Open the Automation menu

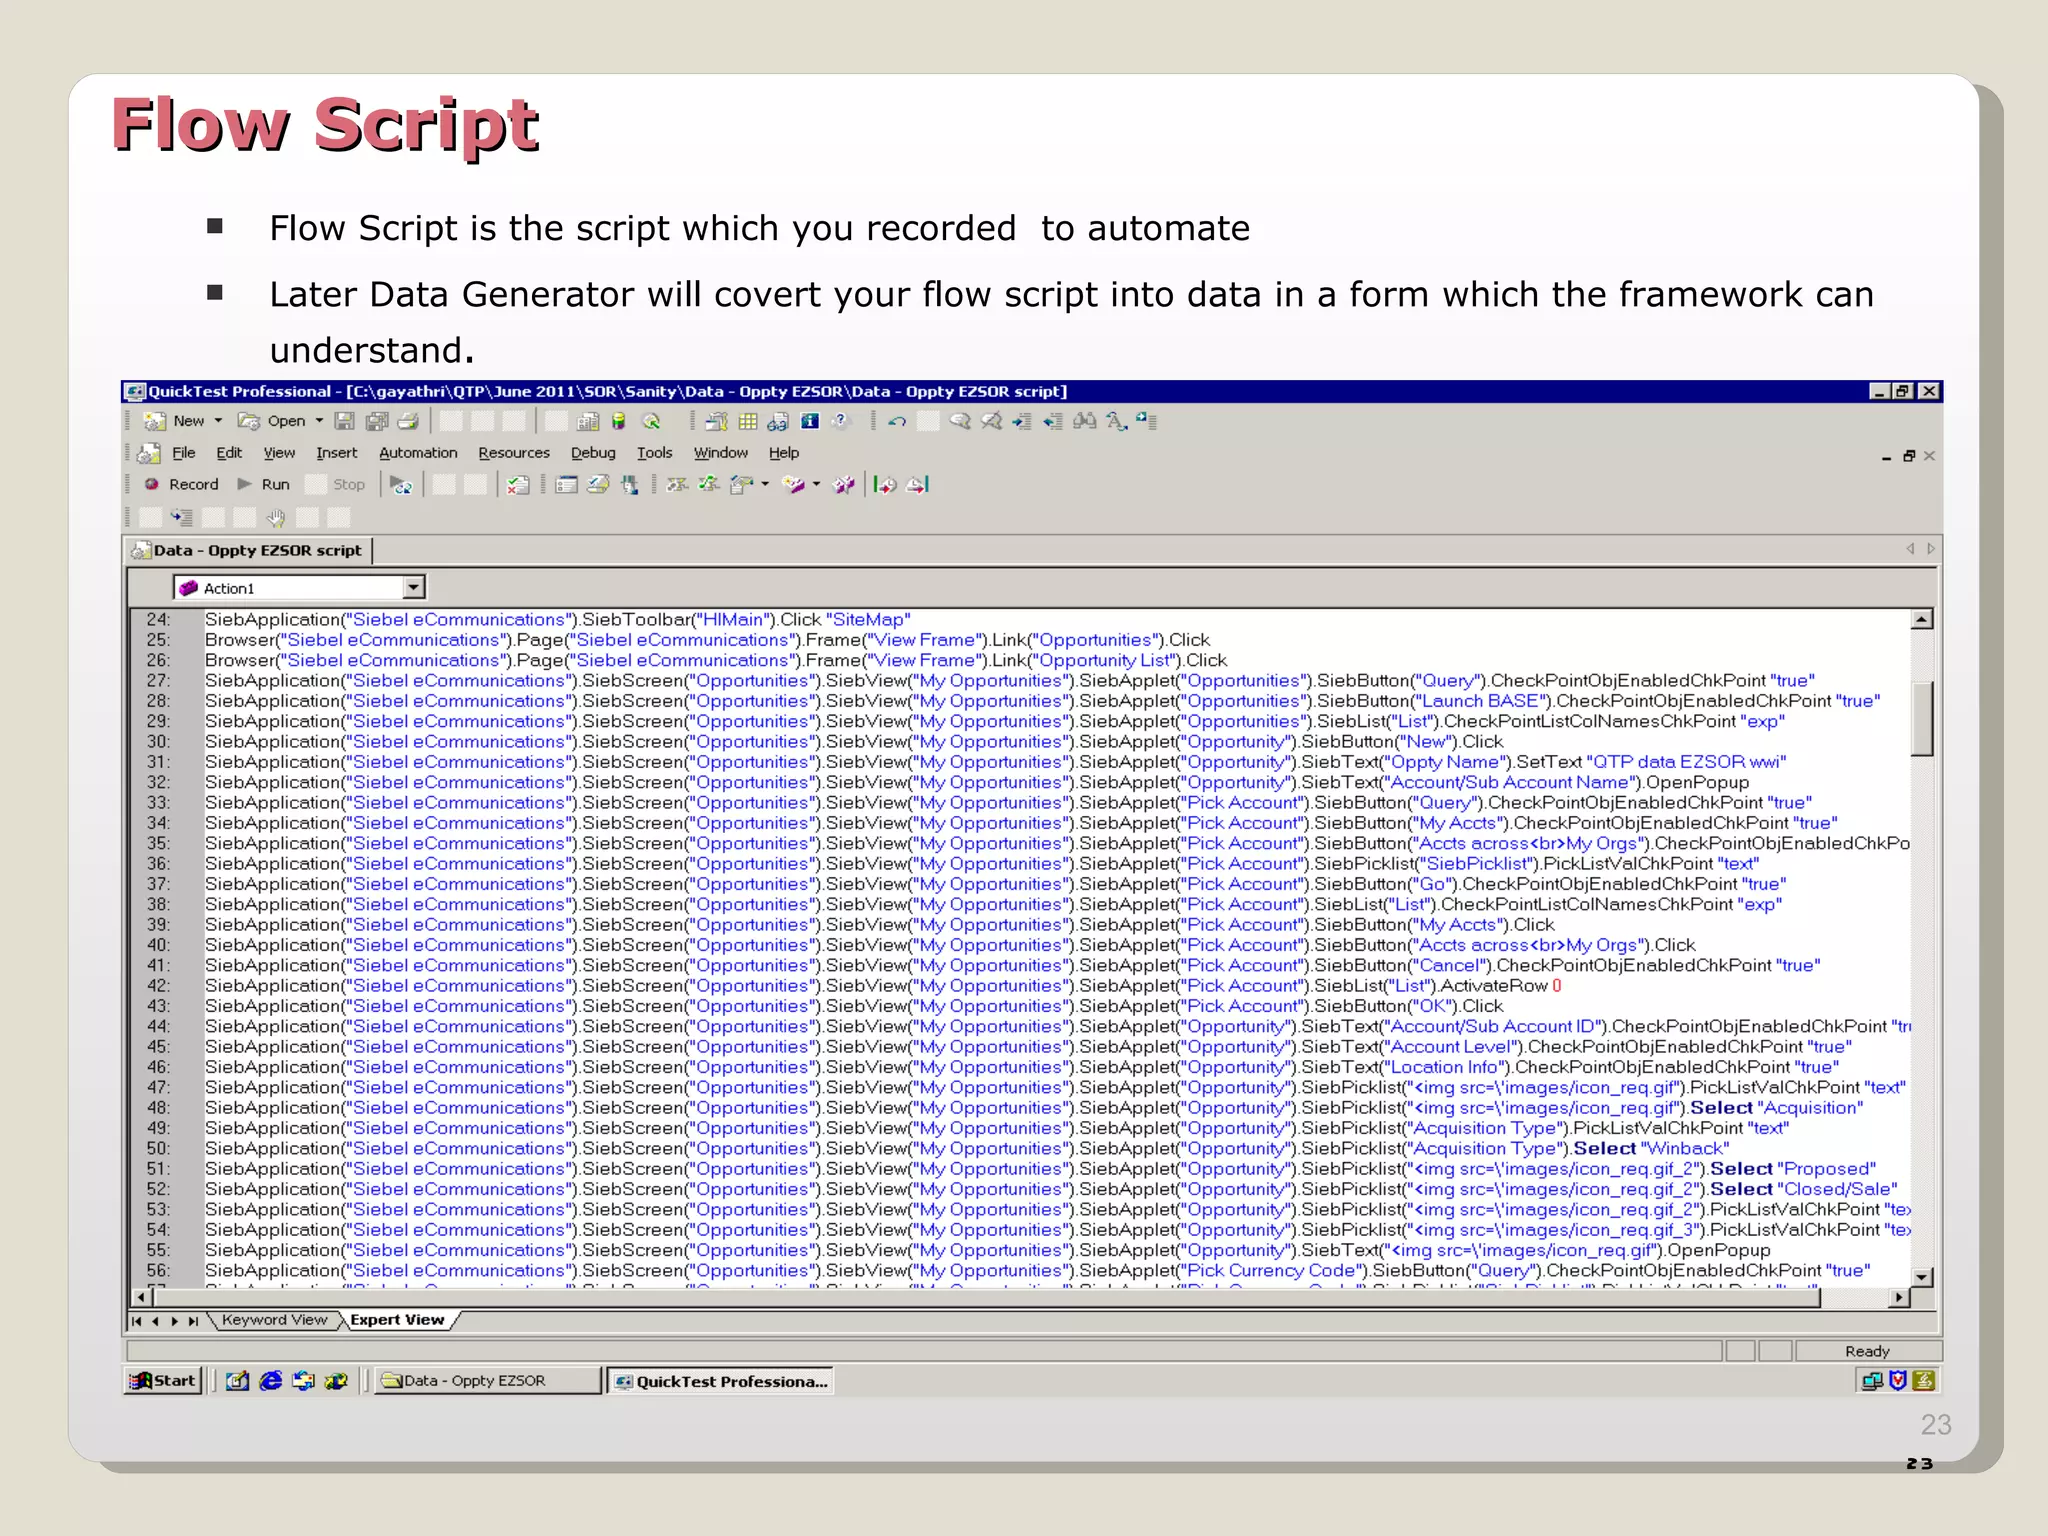point(418,453)
